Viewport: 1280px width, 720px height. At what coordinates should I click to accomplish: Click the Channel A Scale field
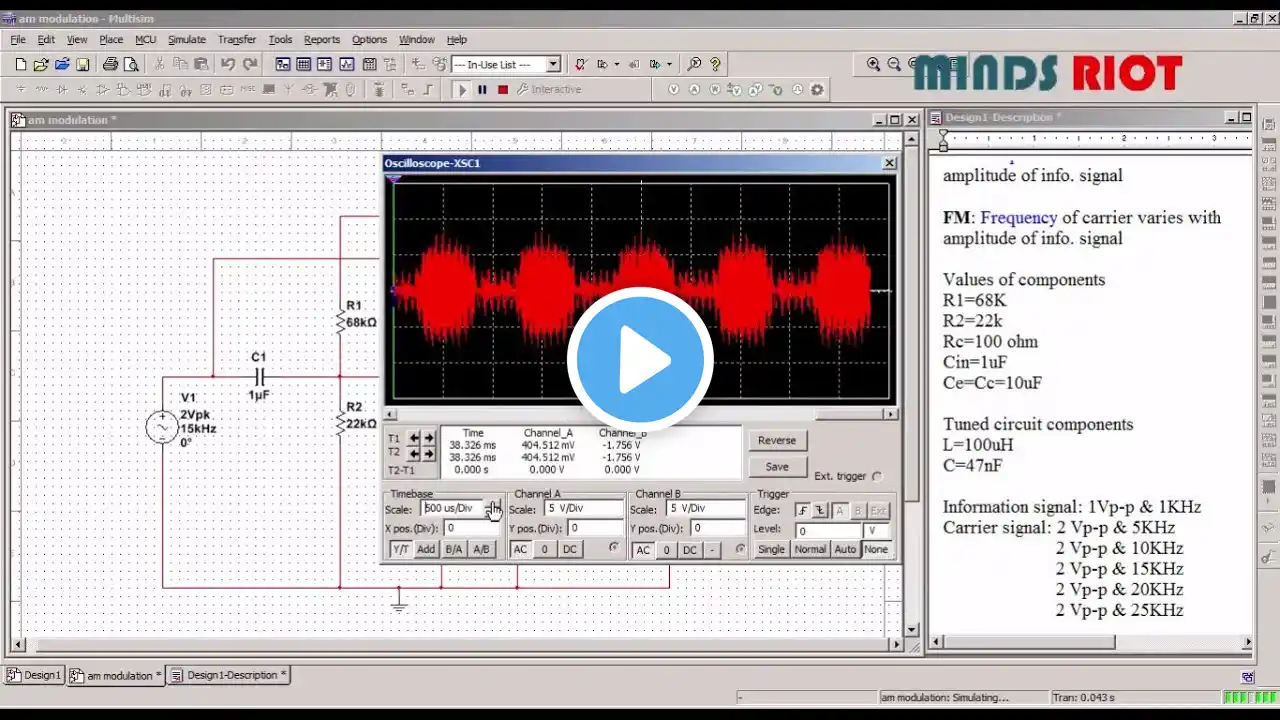click(584, 509)
